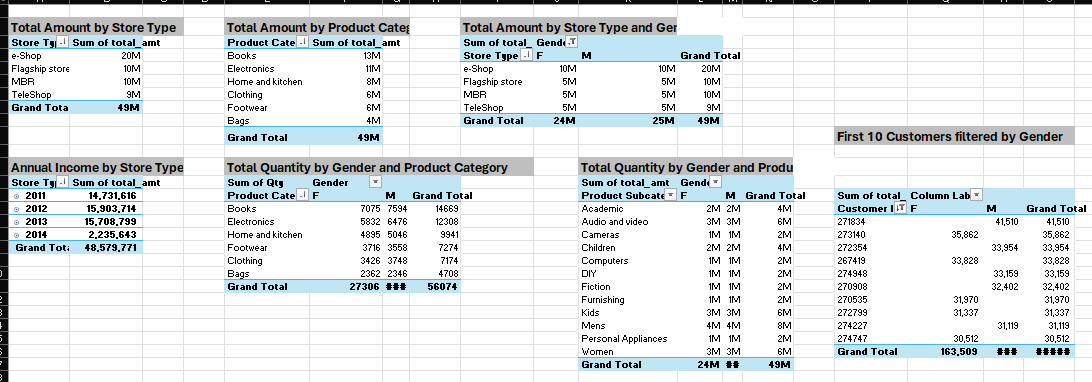Screen dimensions: 1092x382
Task: Open Store Type row filter in Store Type and Gender table
Action: (526, 56)
